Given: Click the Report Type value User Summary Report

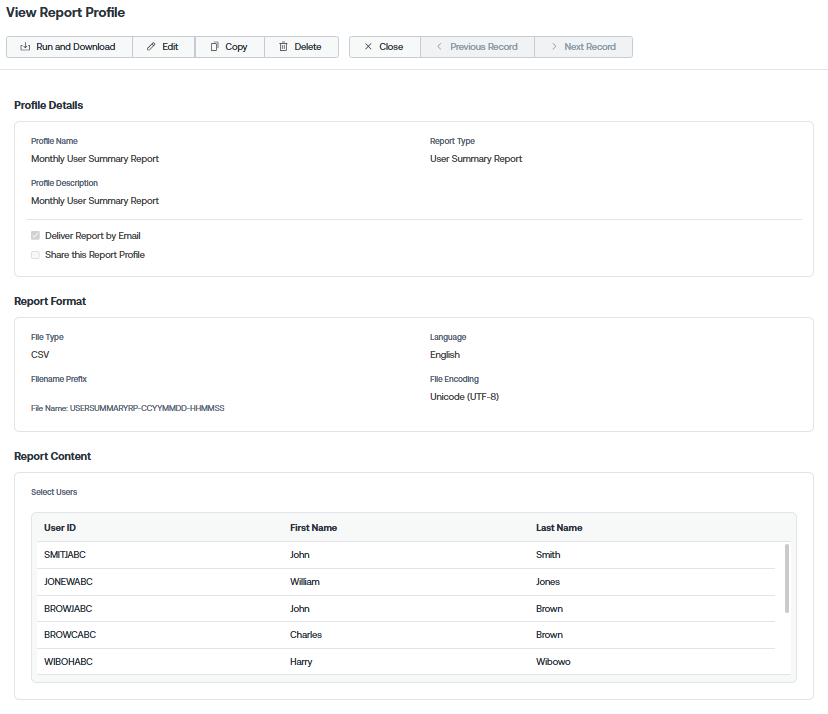Looking at the screenshot, I should click(x=476, y=159).
